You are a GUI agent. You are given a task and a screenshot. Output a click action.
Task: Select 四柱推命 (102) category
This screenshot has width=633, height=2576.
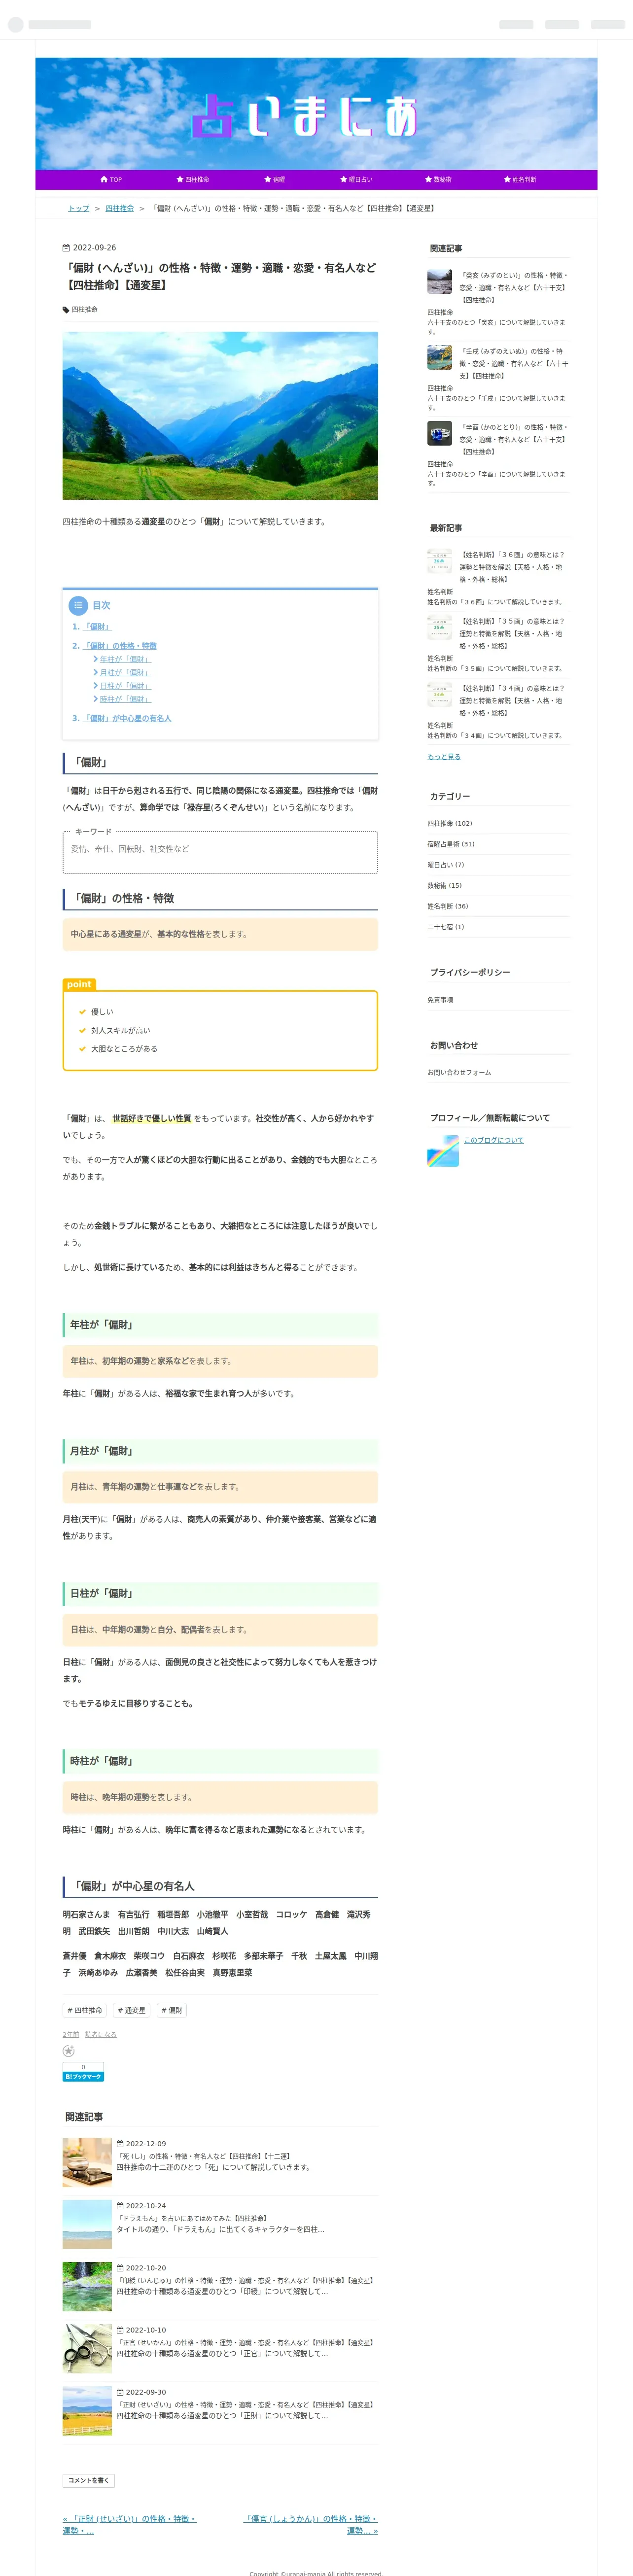[450, 824]
